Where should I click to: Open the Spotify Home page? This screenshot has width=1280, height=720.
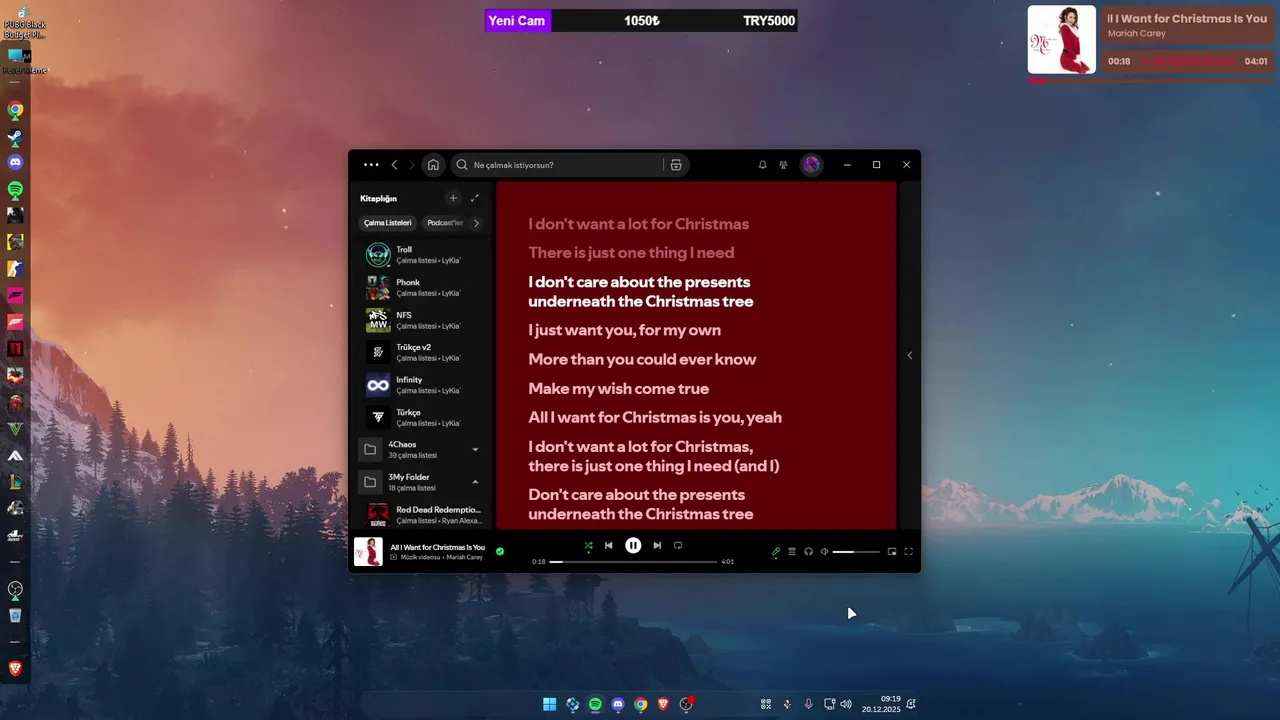click(433, 165)
